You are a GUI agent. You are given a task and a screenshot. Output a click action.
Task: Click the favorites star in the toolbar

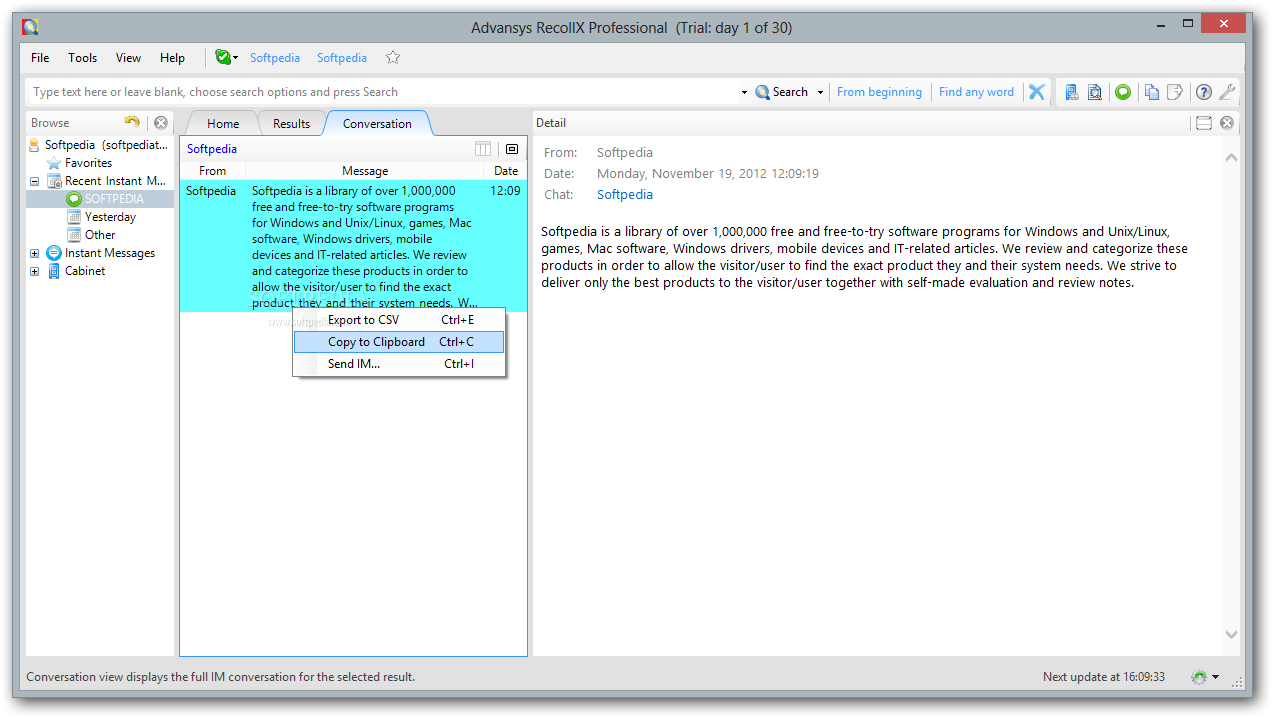click(x=393, y=58)
